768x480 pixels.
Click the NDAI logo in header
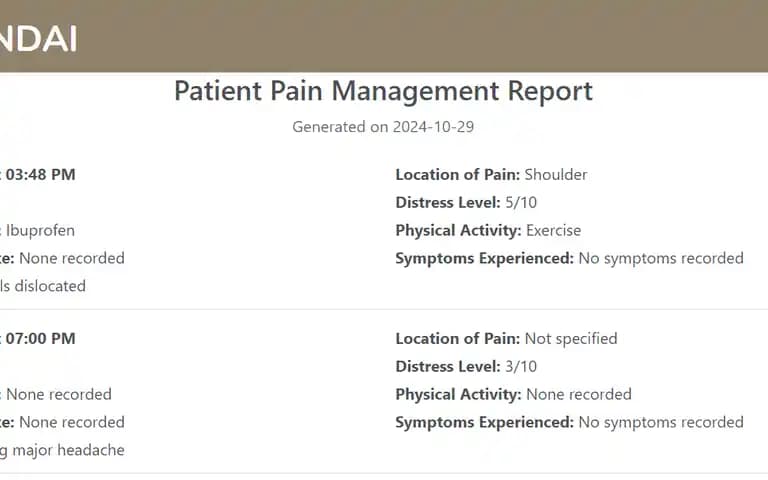38,39
